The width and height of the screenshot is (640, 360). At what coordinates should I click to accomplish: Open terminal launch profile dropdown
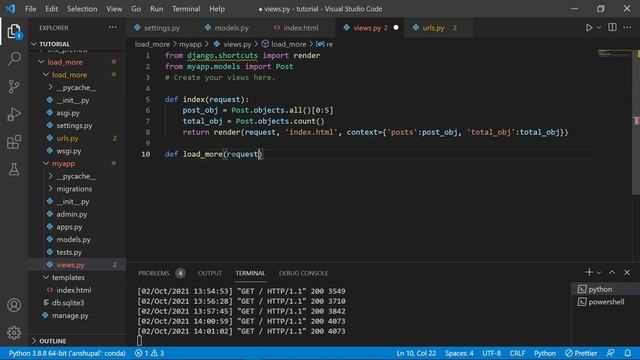(x=599, y=273)
